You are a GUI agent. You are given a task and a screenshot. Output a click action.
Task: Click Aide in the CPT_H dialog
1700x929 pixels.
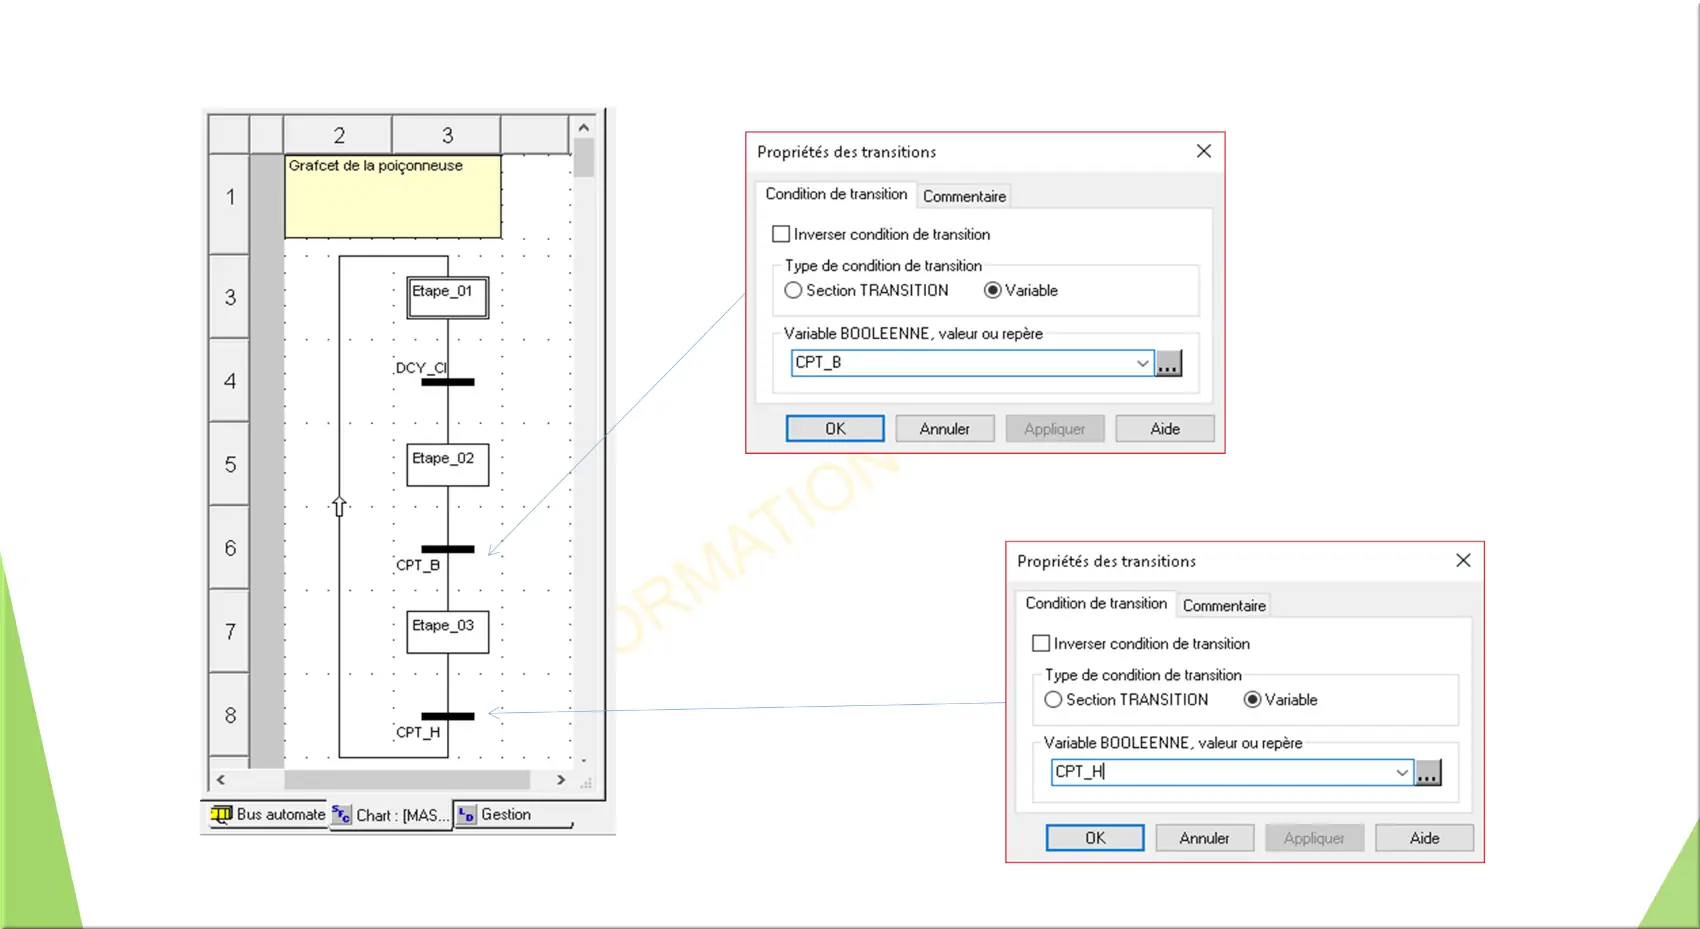click(1425, 838)
